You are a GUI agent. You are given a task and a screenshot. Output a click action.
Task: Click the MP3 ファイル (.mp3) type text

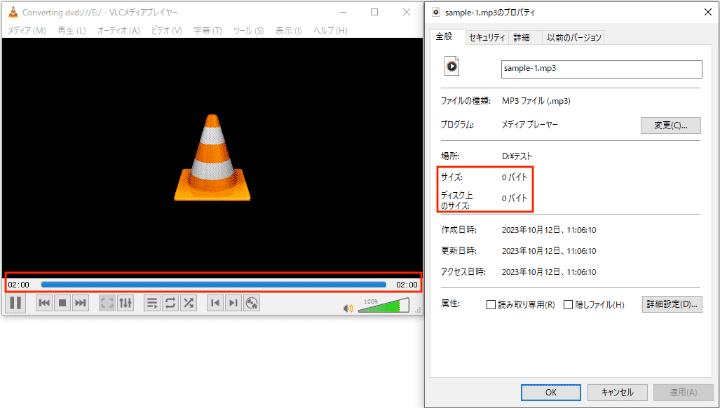tap(536, 101)
